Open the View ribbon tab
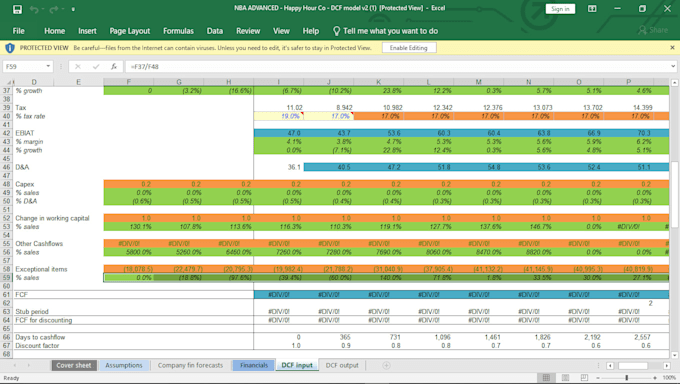The height and width of the screenshot is (384, 680). (281, 31)
